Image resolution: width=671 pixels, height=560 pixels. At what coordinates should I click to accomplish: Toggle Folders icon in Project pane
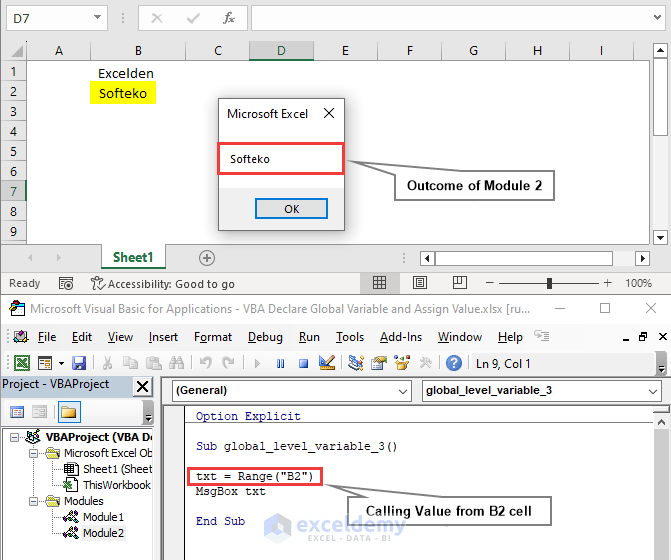tap(68, 412)
